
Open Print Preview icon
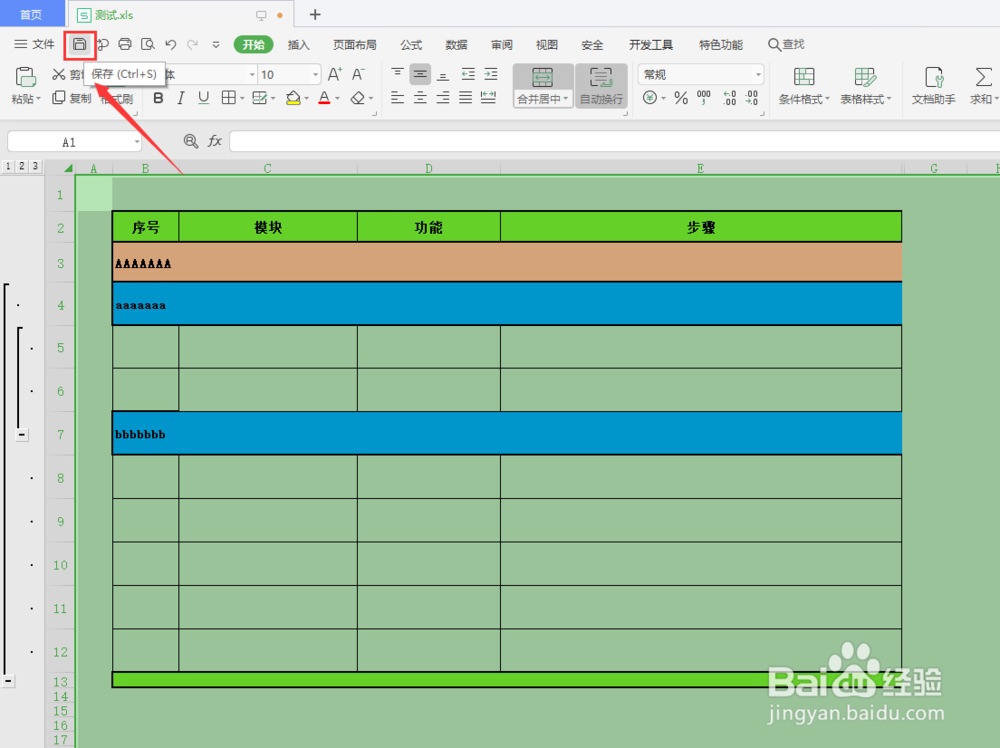(x=147, y=44)
